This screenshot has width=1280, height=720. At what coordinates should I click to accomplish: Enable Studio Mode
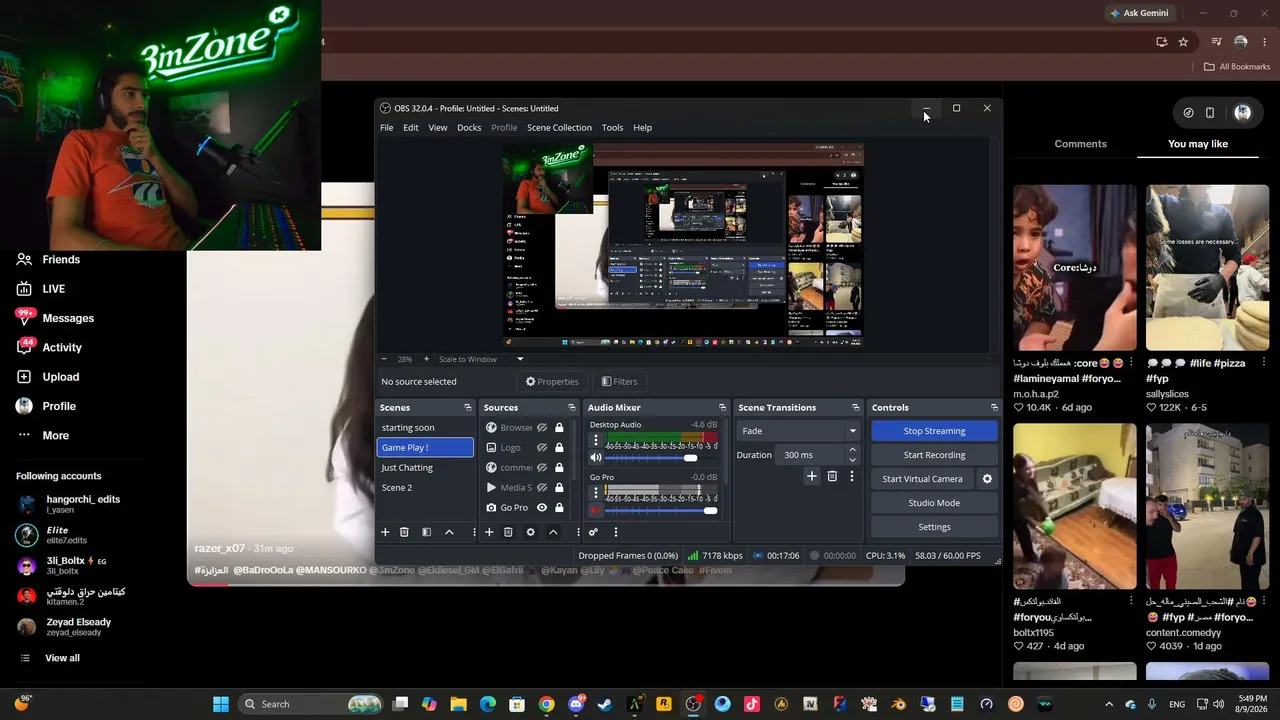point(934,503)
